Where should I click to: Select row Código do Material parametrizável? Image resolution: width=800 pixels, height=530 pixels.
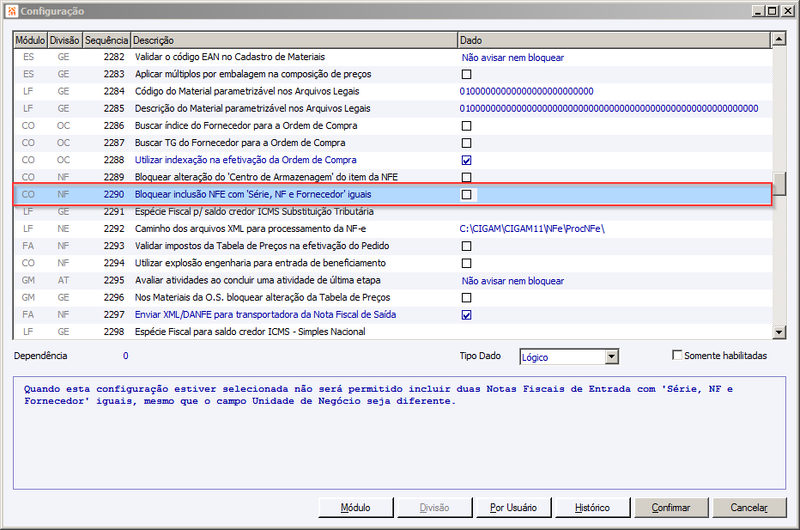pos(392,91)
